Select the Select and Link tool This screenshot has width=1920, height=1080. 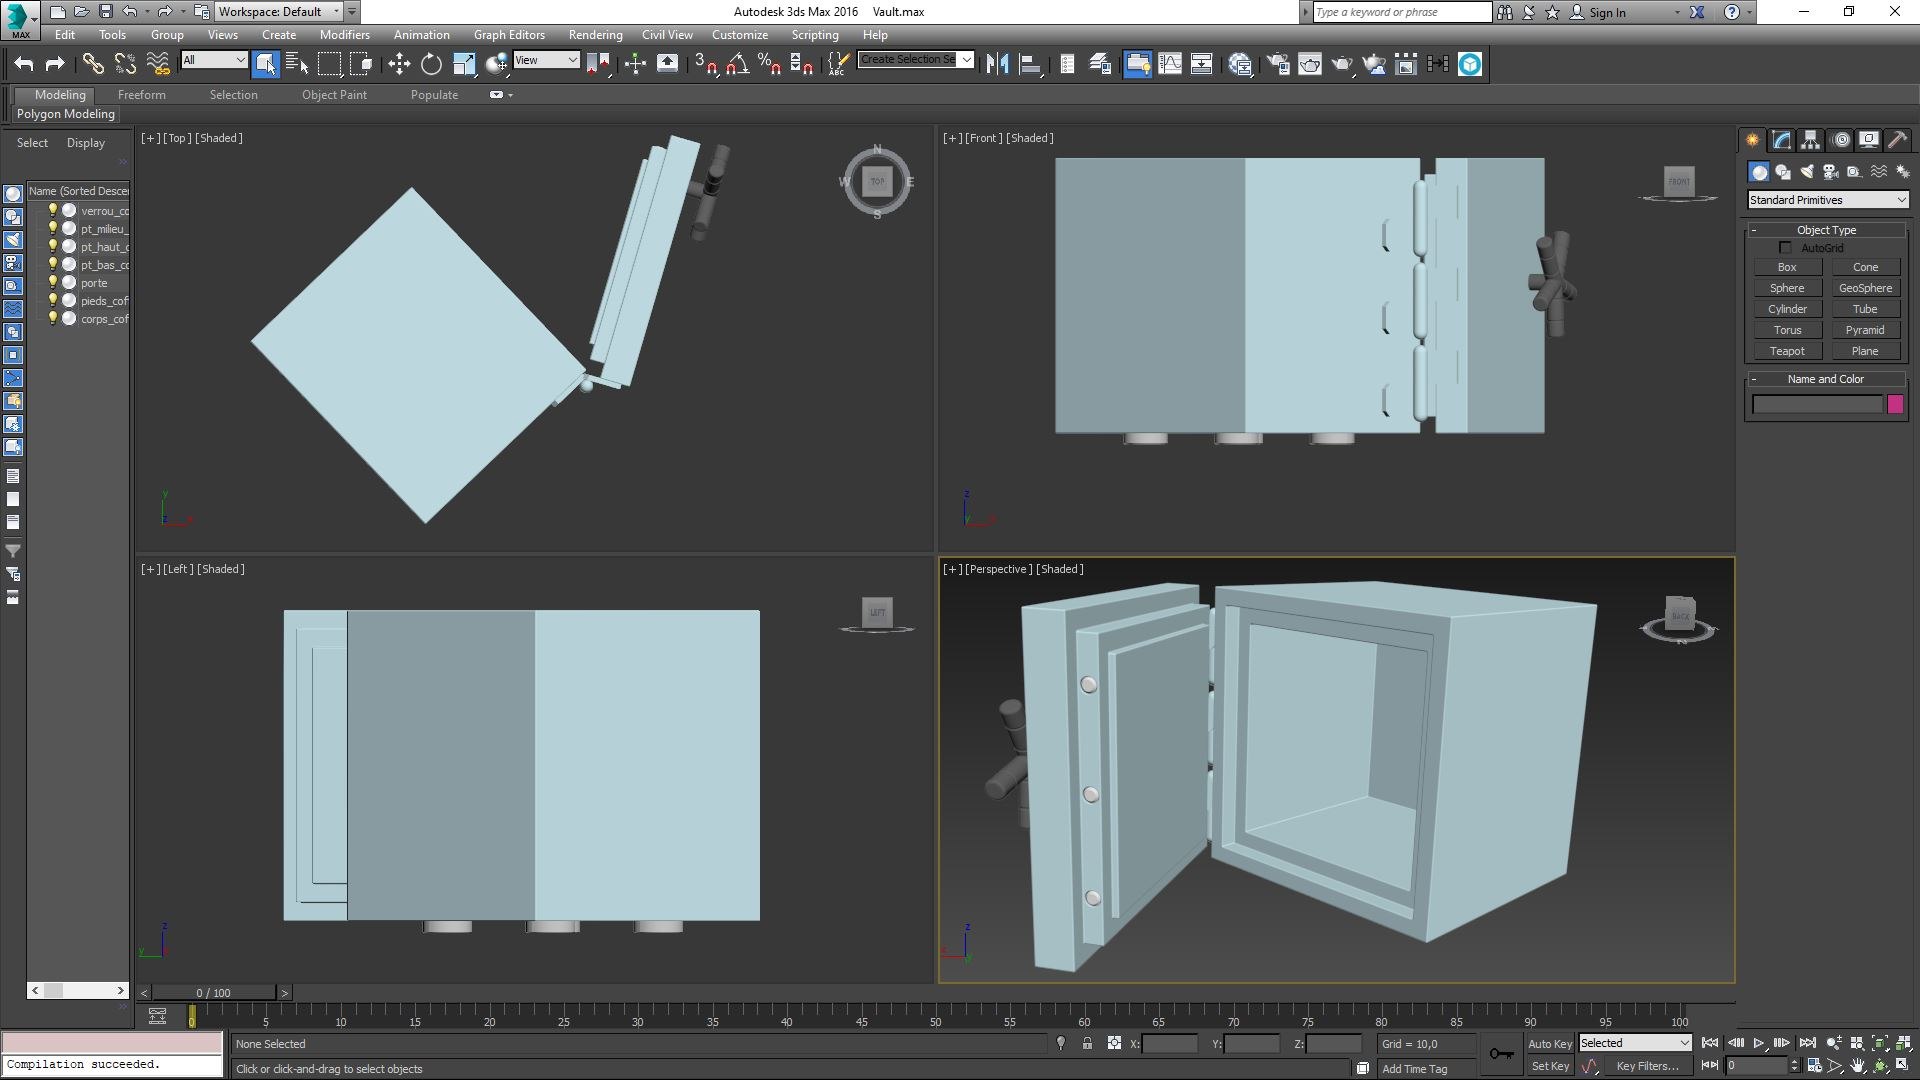(93, 64)
